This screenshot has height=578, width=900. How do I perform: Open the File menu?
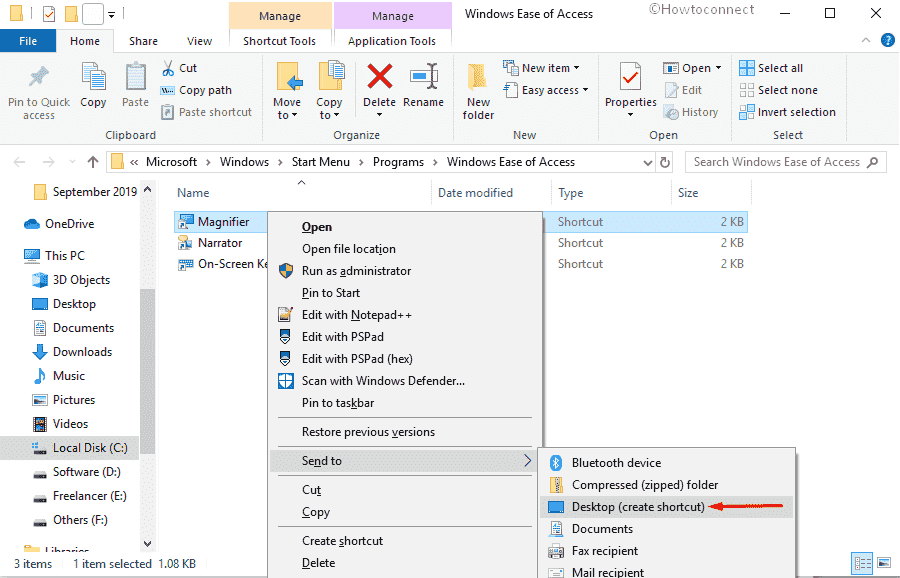pyautogui.click(x=28, y=41)
